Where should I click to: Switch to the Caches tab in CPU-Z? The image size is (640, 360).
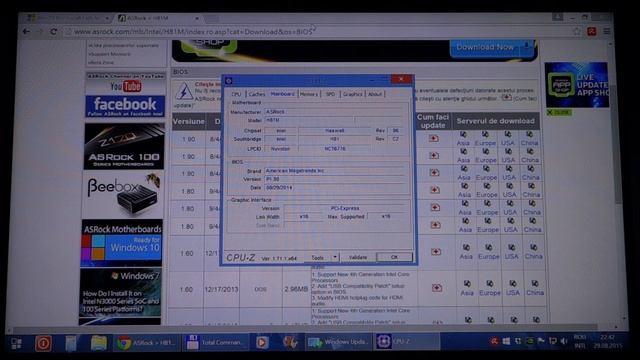pos(257,94)
